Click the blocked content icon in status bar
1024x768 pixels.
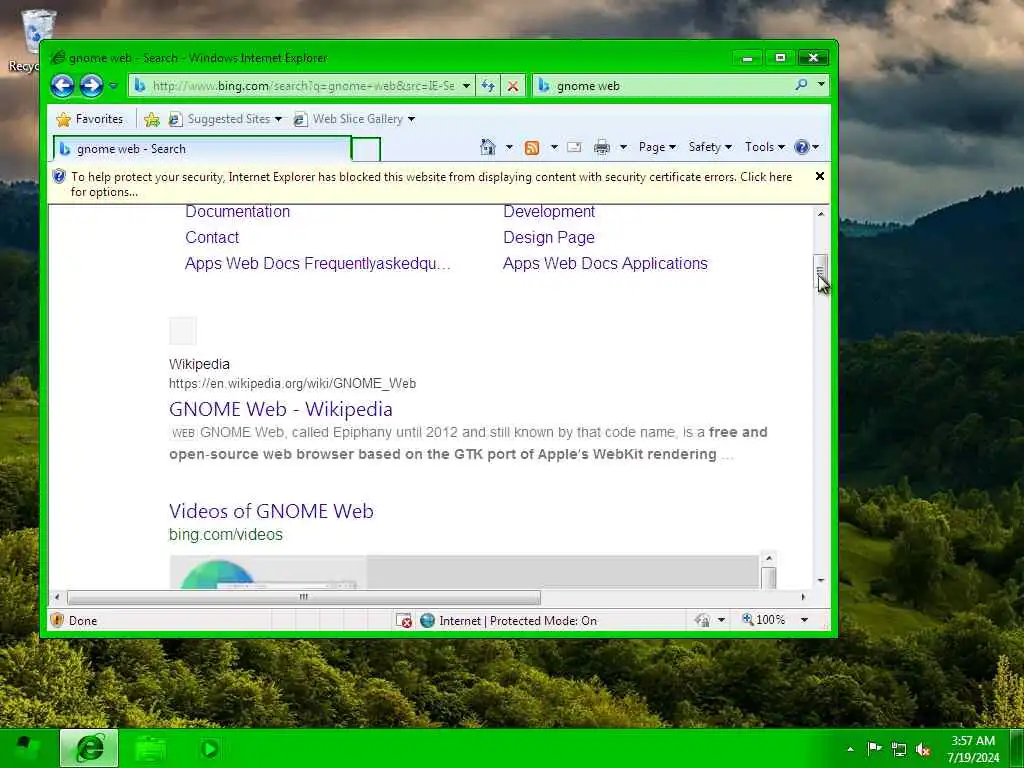(x=404, y=620)
